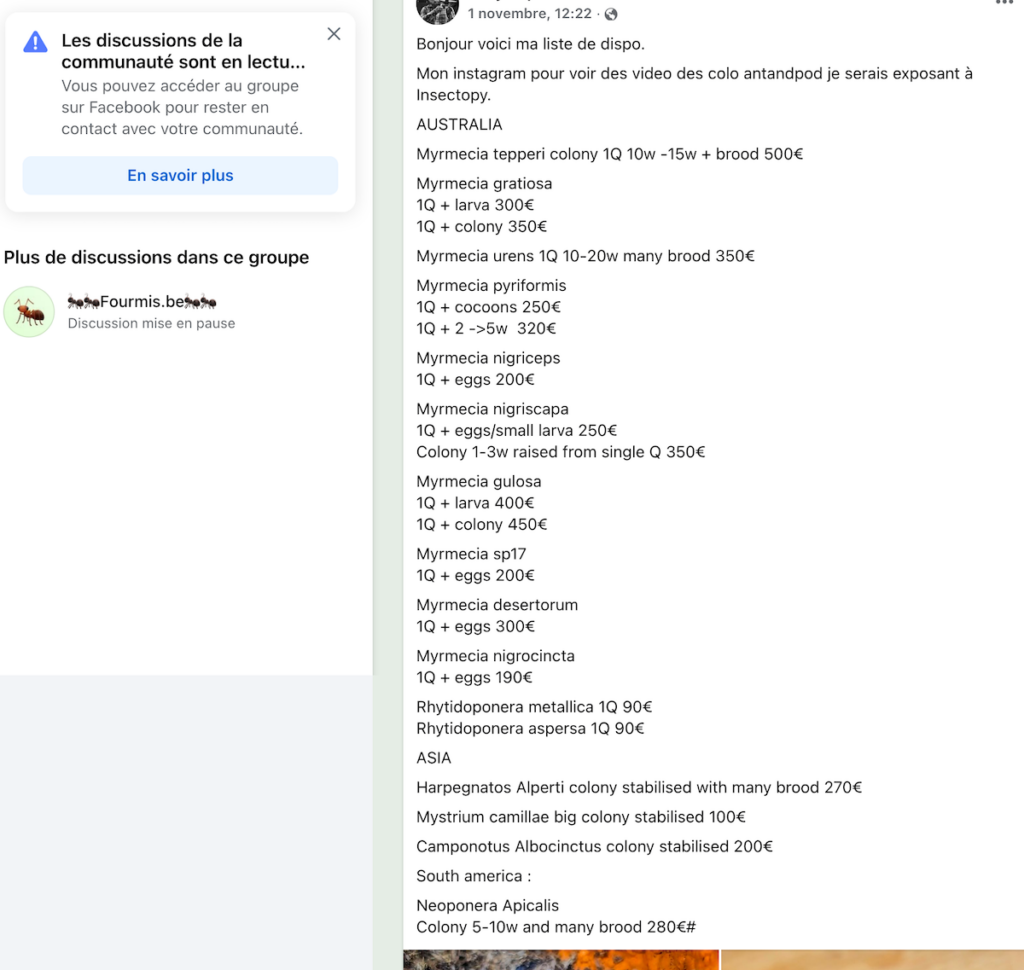Click the ASIA section heading in post
Viewport: 1024px width, 970px height.
pos(434,758)
